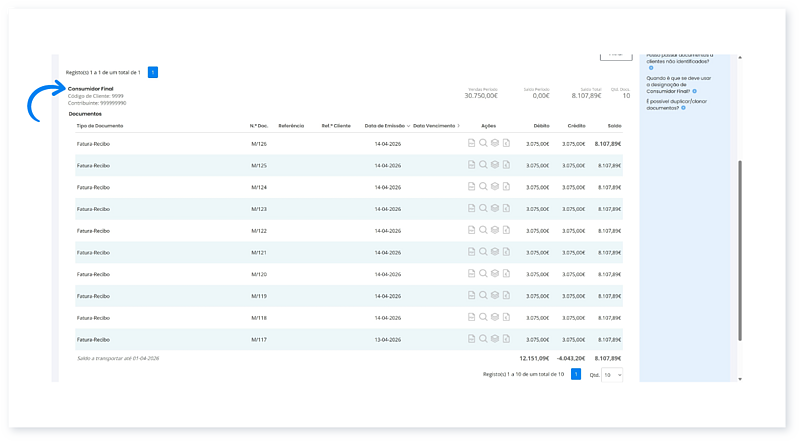View document M/122 with magnifier icon

[x=483, y=230]
